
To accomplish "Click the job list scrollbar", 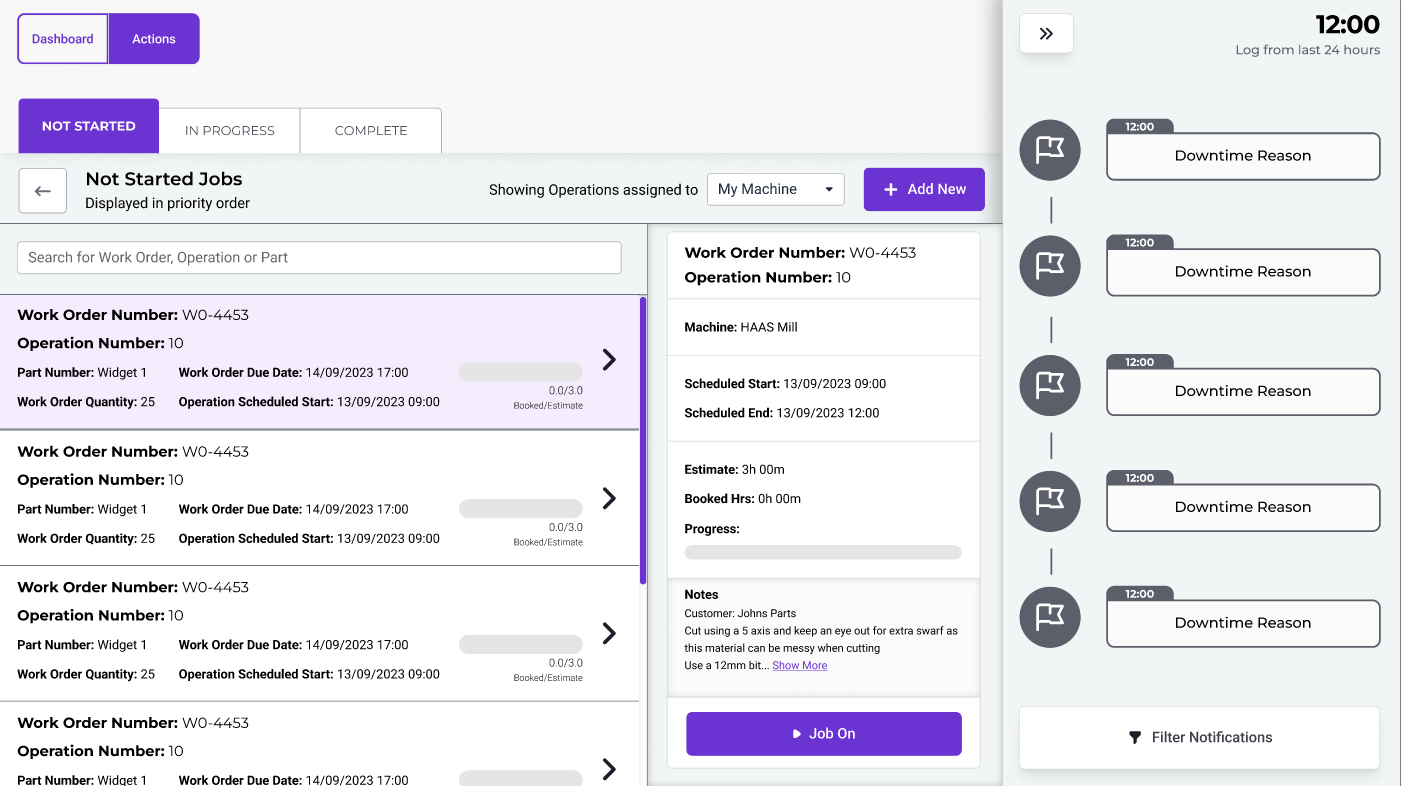I will pyautogui.click(x=643, y=440).
